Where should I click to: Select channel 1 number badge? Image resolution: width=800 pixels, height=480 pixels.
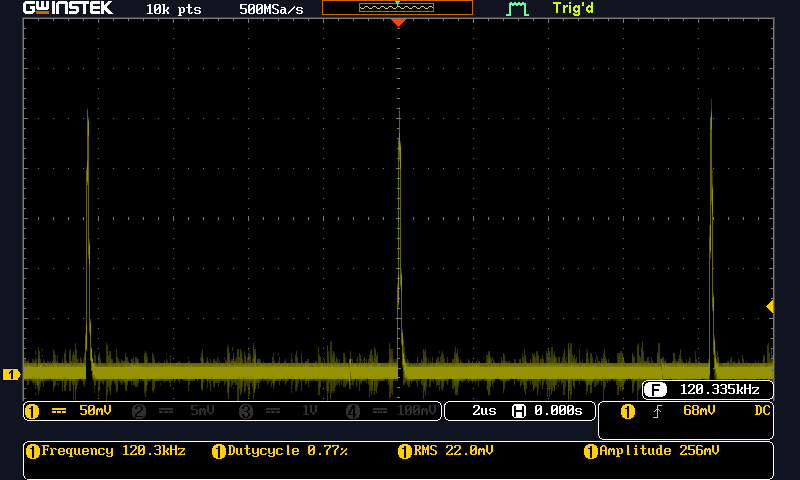[x=32, y=411]
